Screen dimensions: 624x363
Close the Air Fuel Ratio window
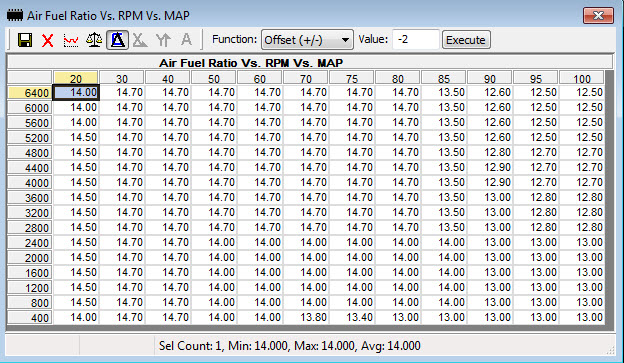[598, 16]
